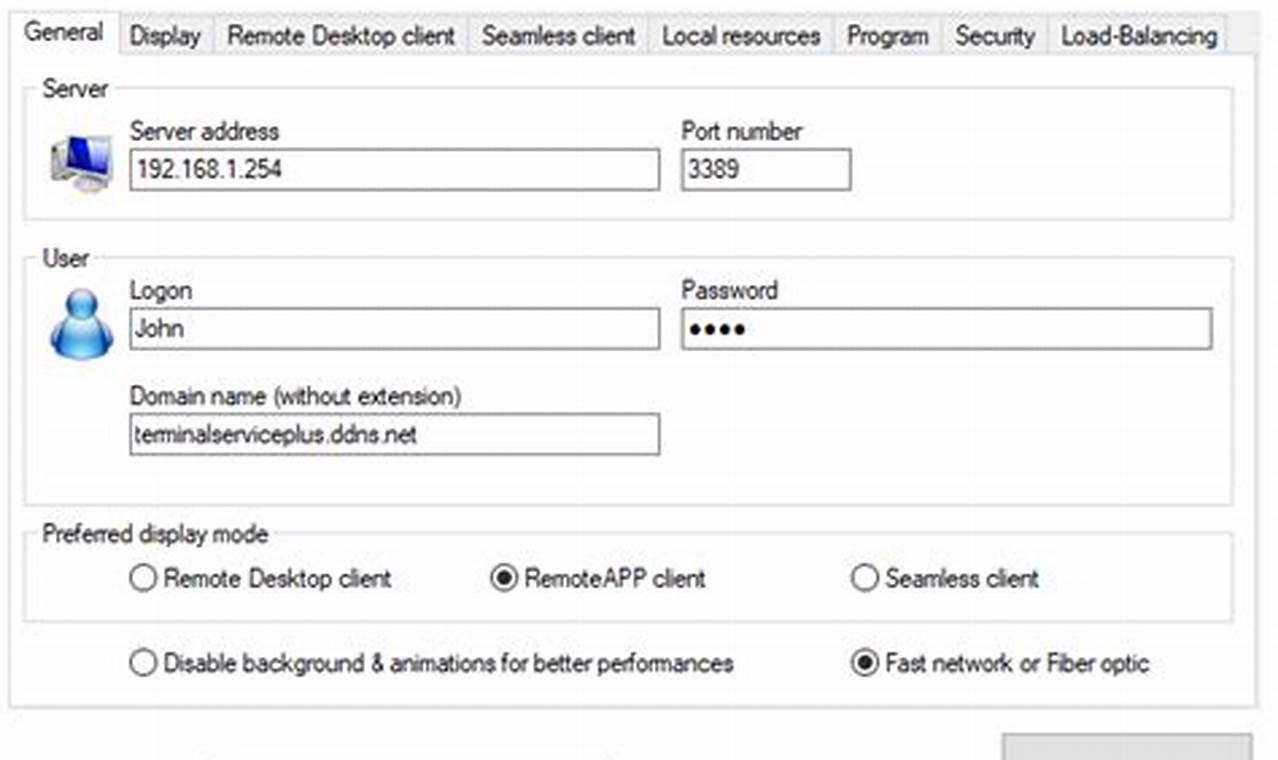This screenshot has width=1278, height=760.
Task: Click the Port number field showing 3389
Action: point(765,170)
